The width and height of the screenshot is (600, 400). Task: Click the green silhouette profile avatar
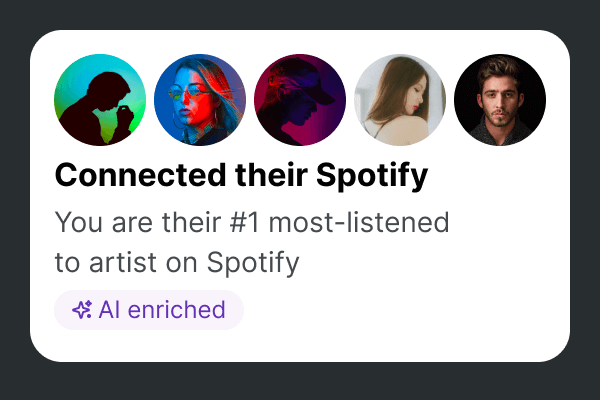tap(100, 100)
